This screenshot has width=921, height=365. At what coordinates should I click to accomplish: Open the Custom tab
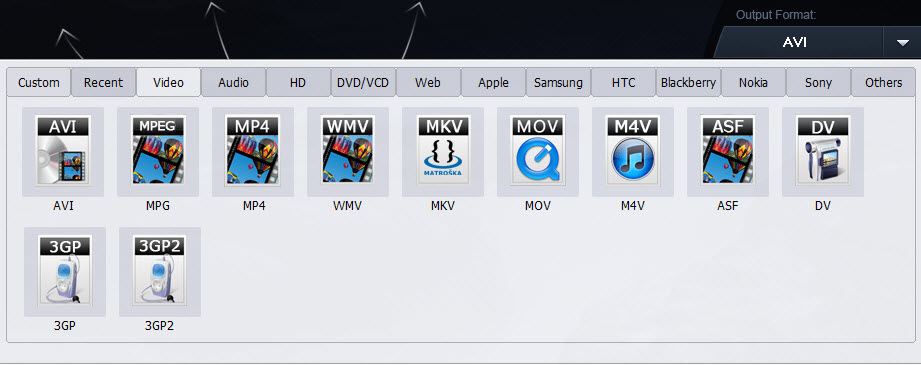[39, 82]
